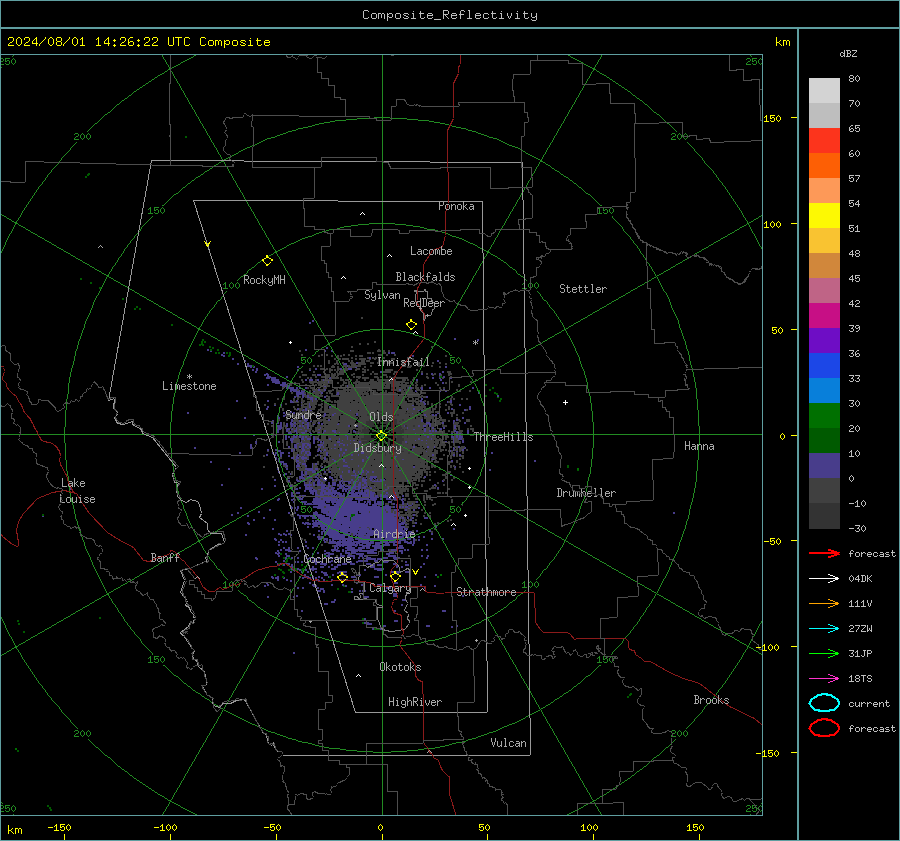
Task: Click the Lacombe city label
Action: [x=431, y=251]
